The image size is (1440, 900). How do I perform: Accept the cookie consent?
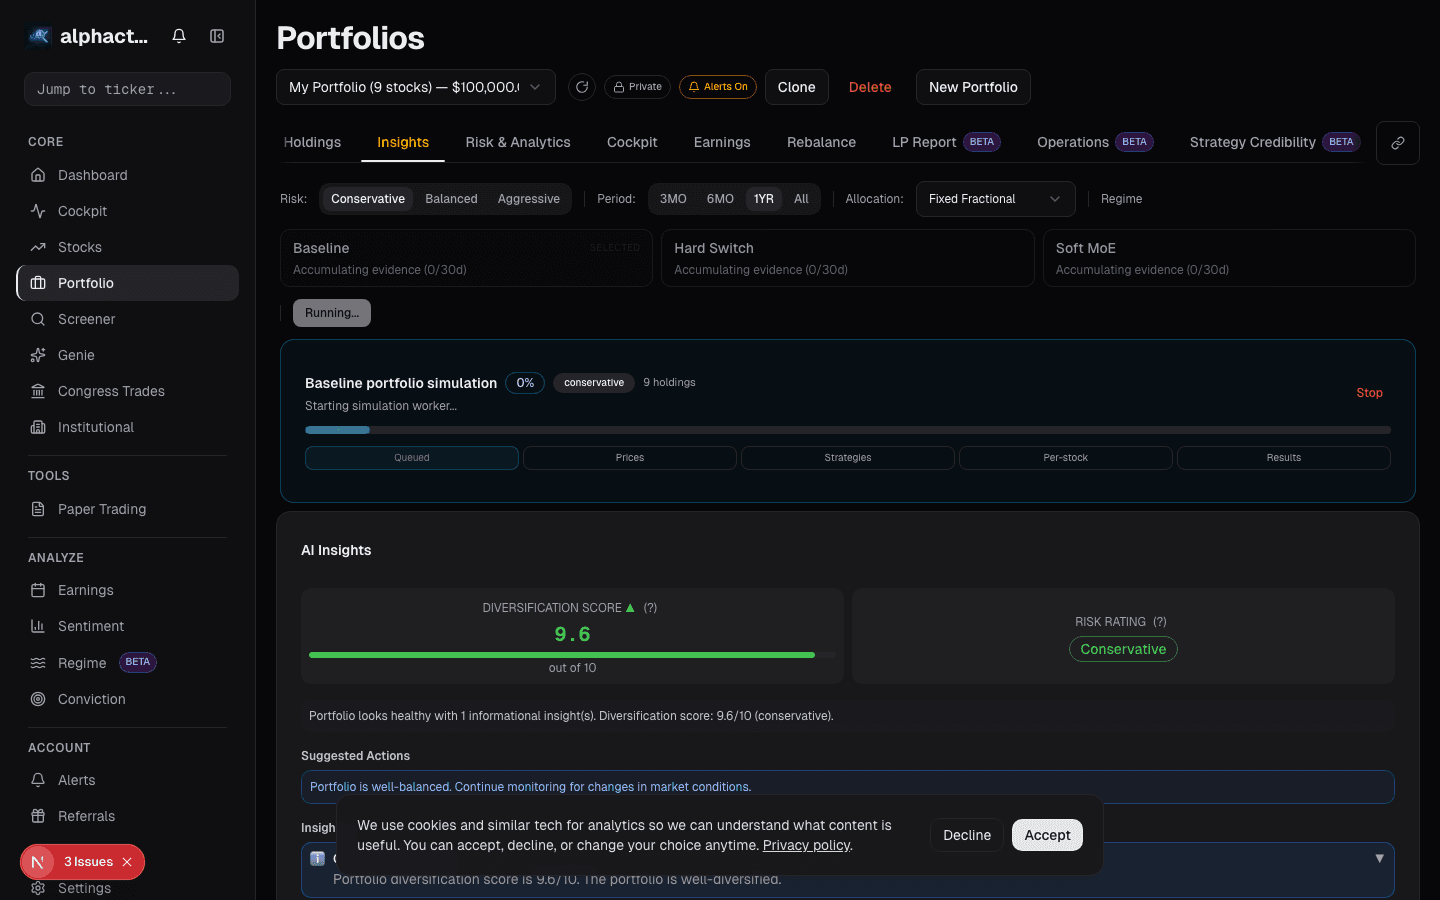1047,835
